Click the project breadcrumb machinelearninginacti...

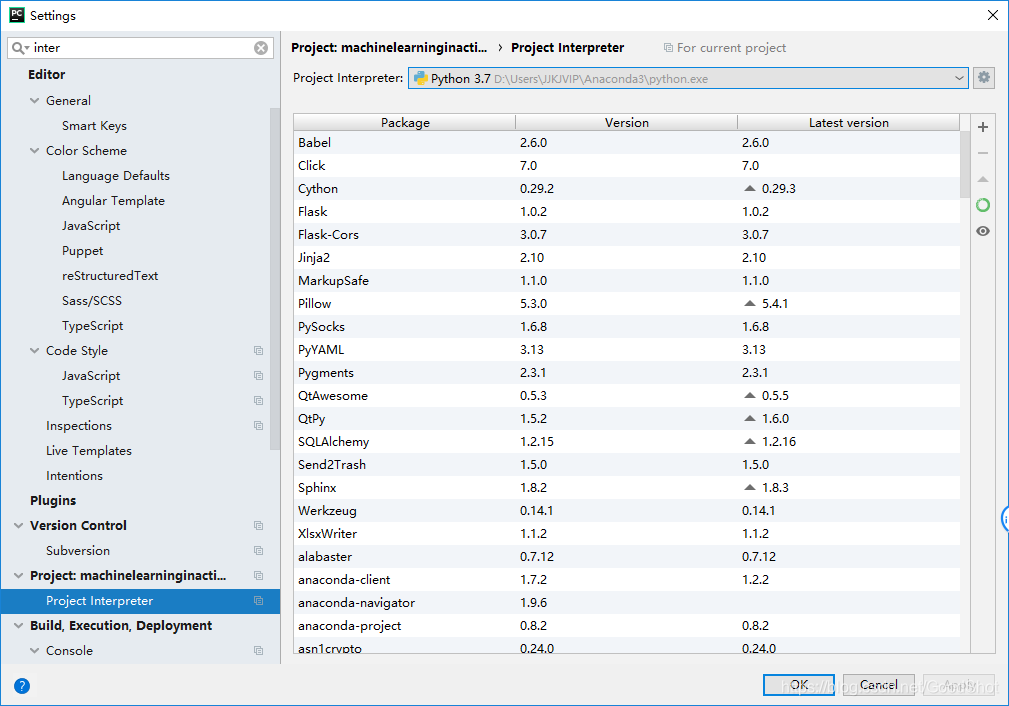(x=389, y=48)
